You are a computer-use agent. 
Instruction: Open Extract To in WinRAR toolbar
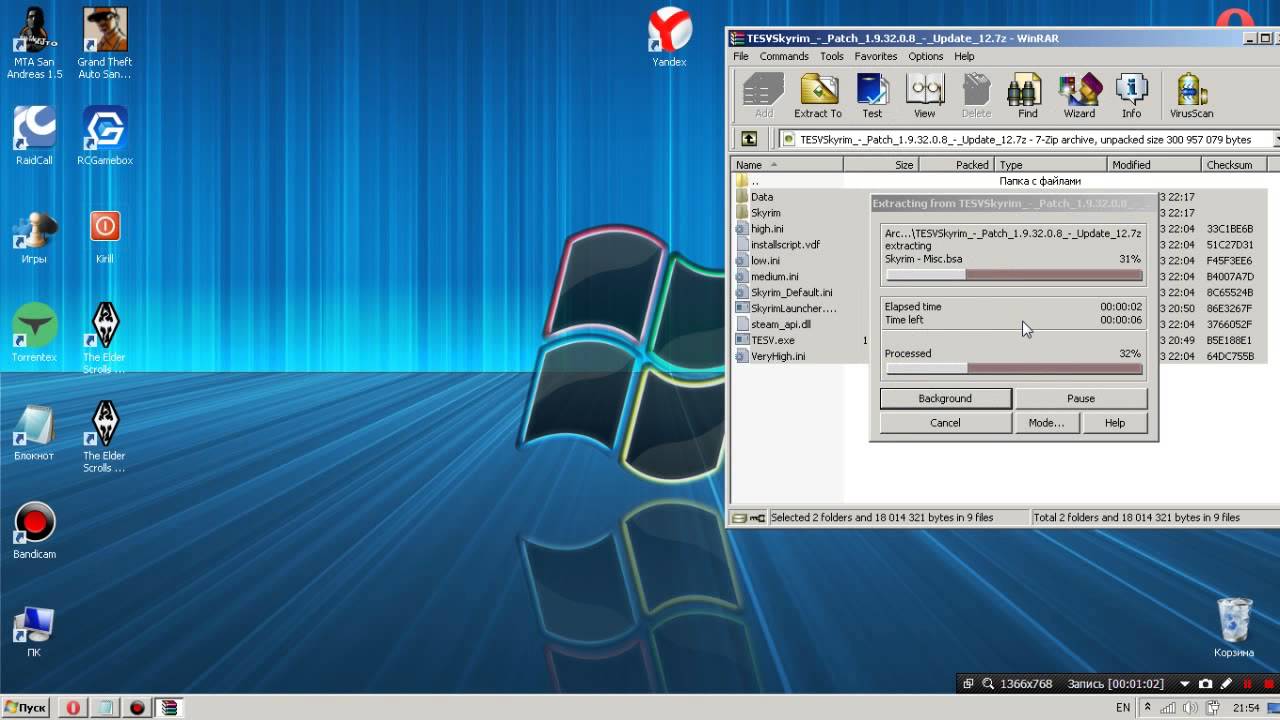click(818, 96)
